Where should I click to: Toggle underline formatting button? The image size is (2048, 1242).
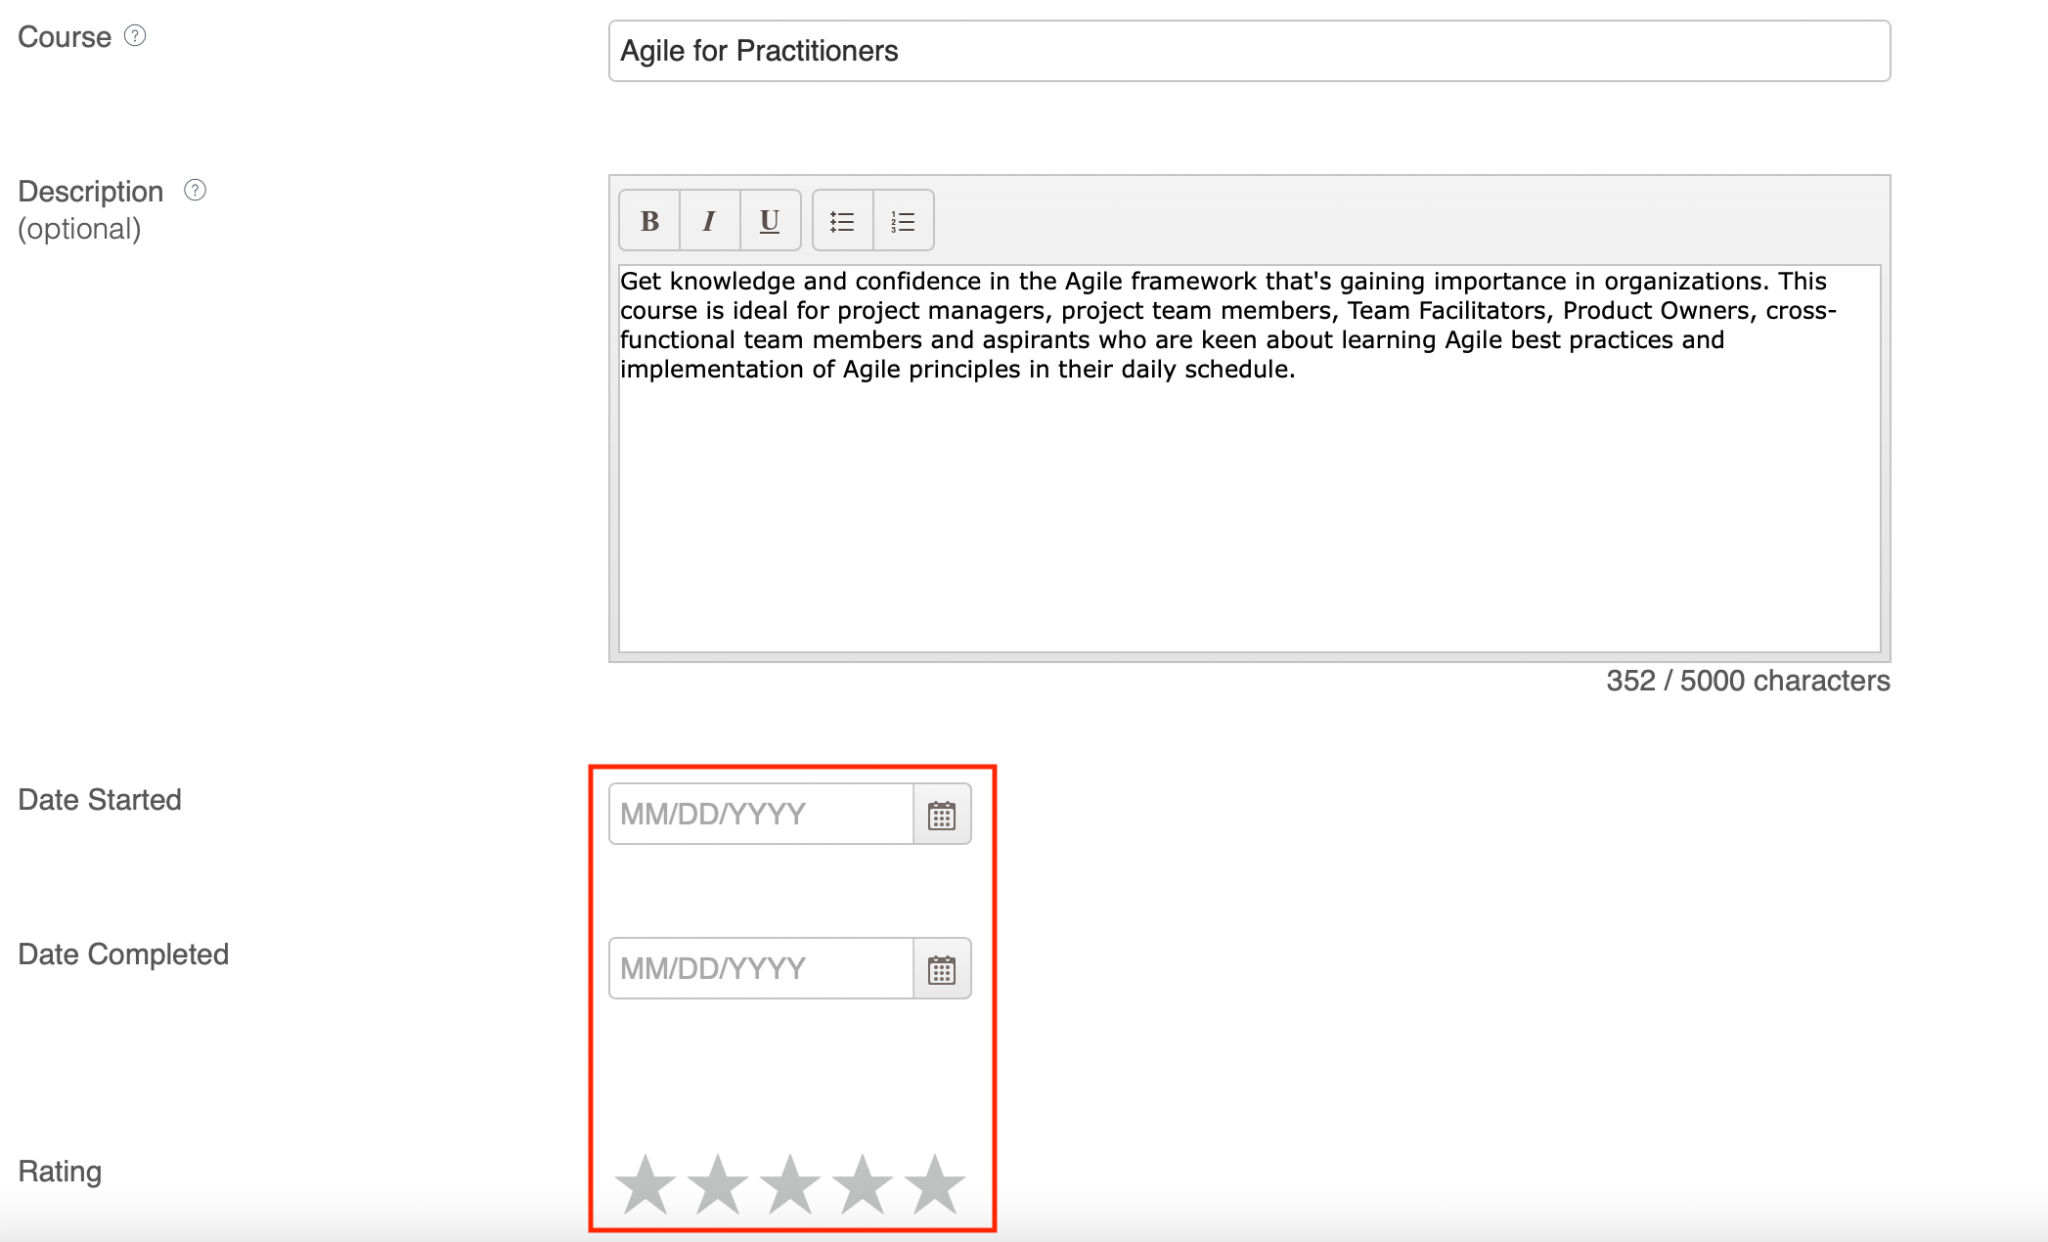[769, 221]
